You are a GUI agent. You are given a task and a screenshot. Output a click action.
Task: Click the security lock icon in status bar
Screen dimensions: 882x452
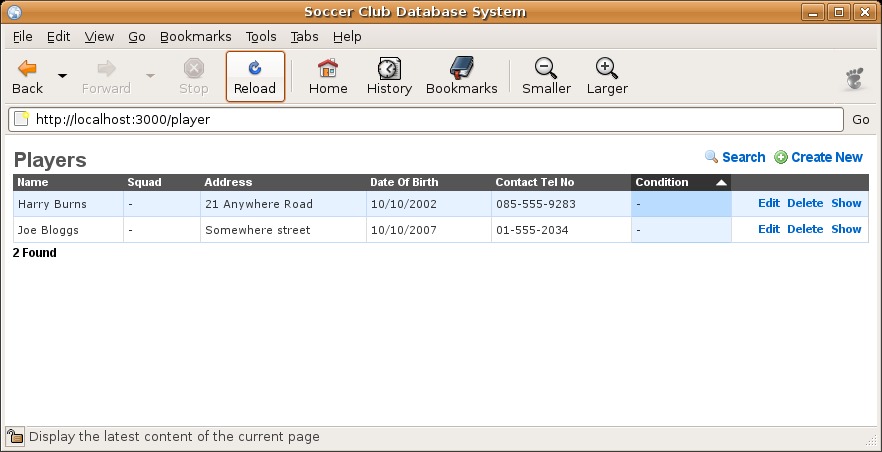pos(15,436)
